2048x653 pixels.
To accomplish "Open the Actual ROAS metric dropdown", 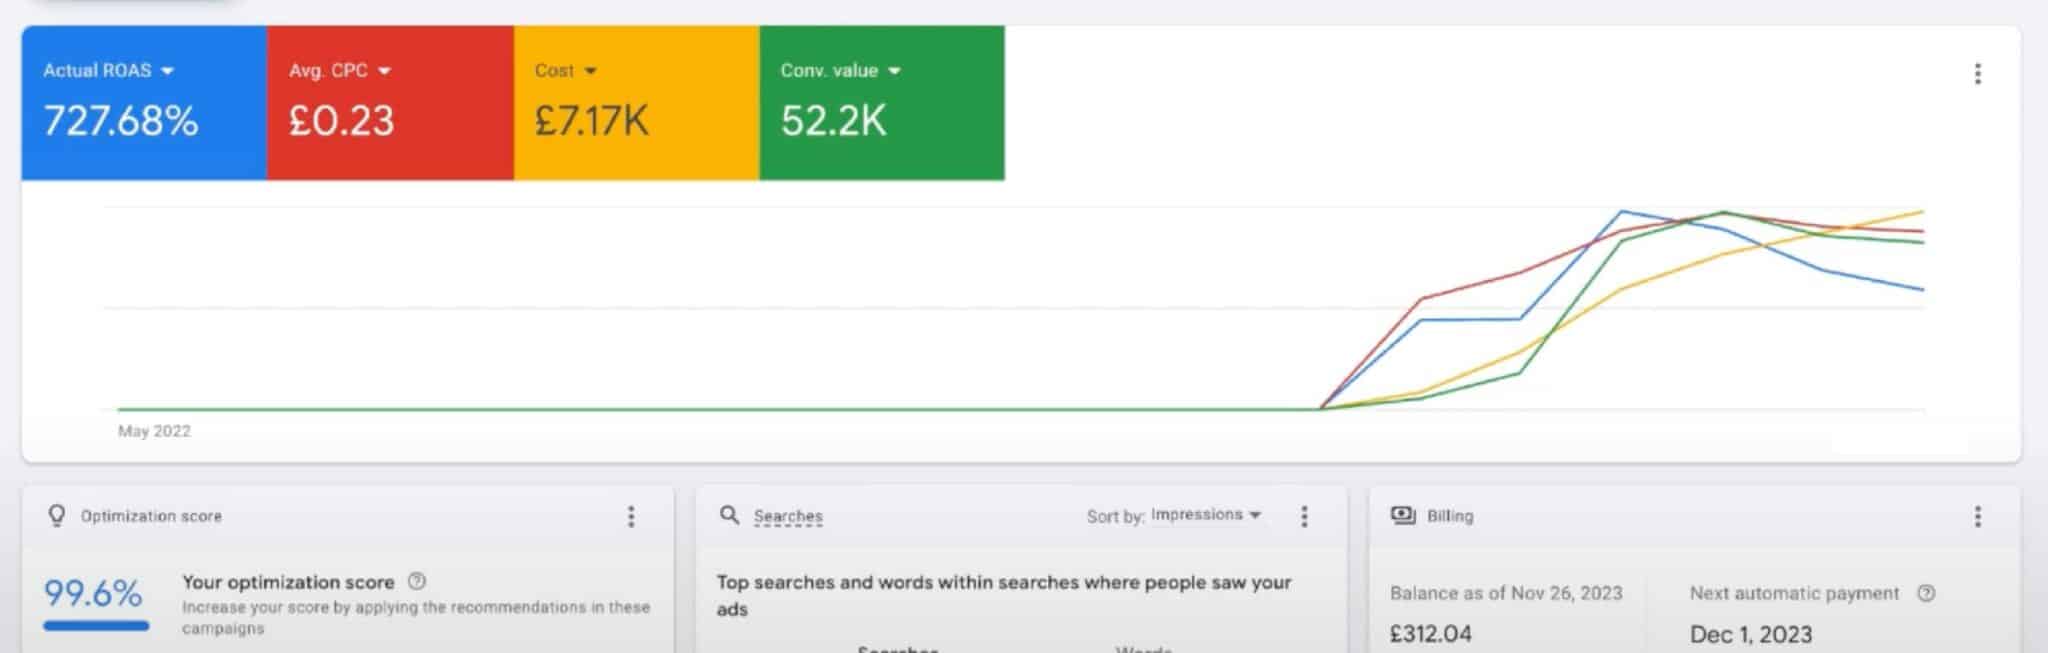I will pos(167,71).
